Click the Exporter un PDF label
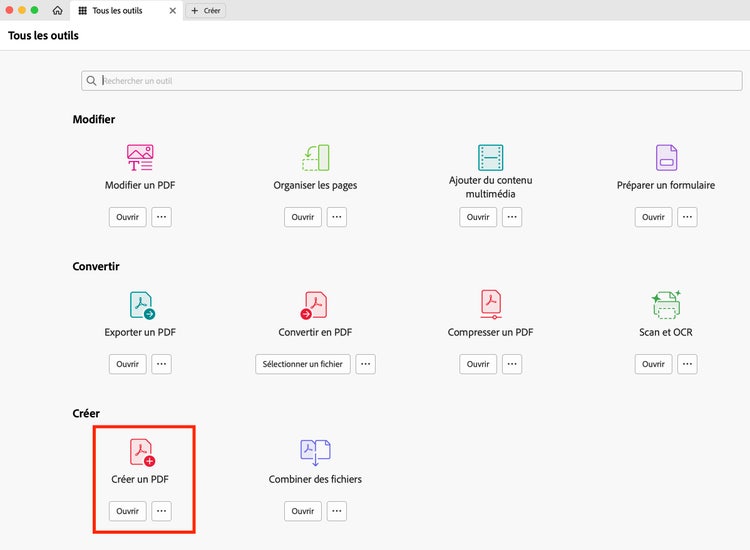The width and height of the screenshot is (750, 550). 140,332
